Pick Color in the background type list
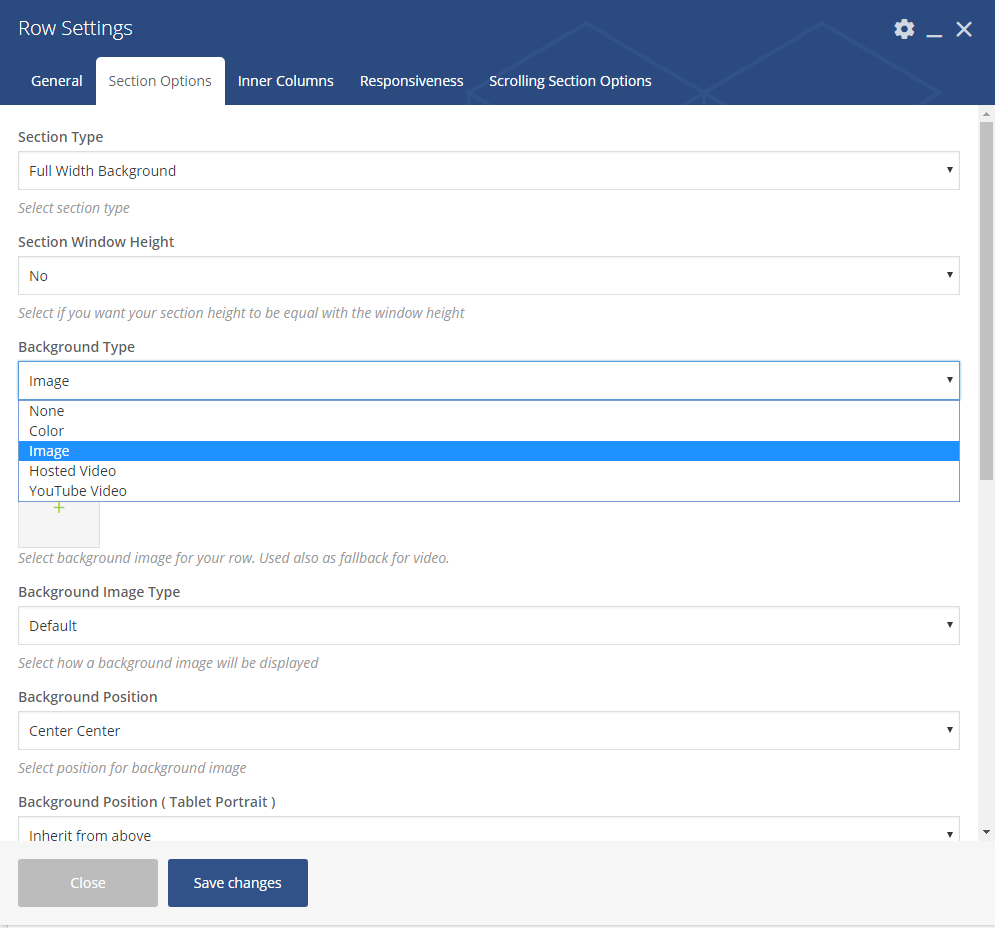The height and width of the screenshot is (928, 995). click(47, 431)
